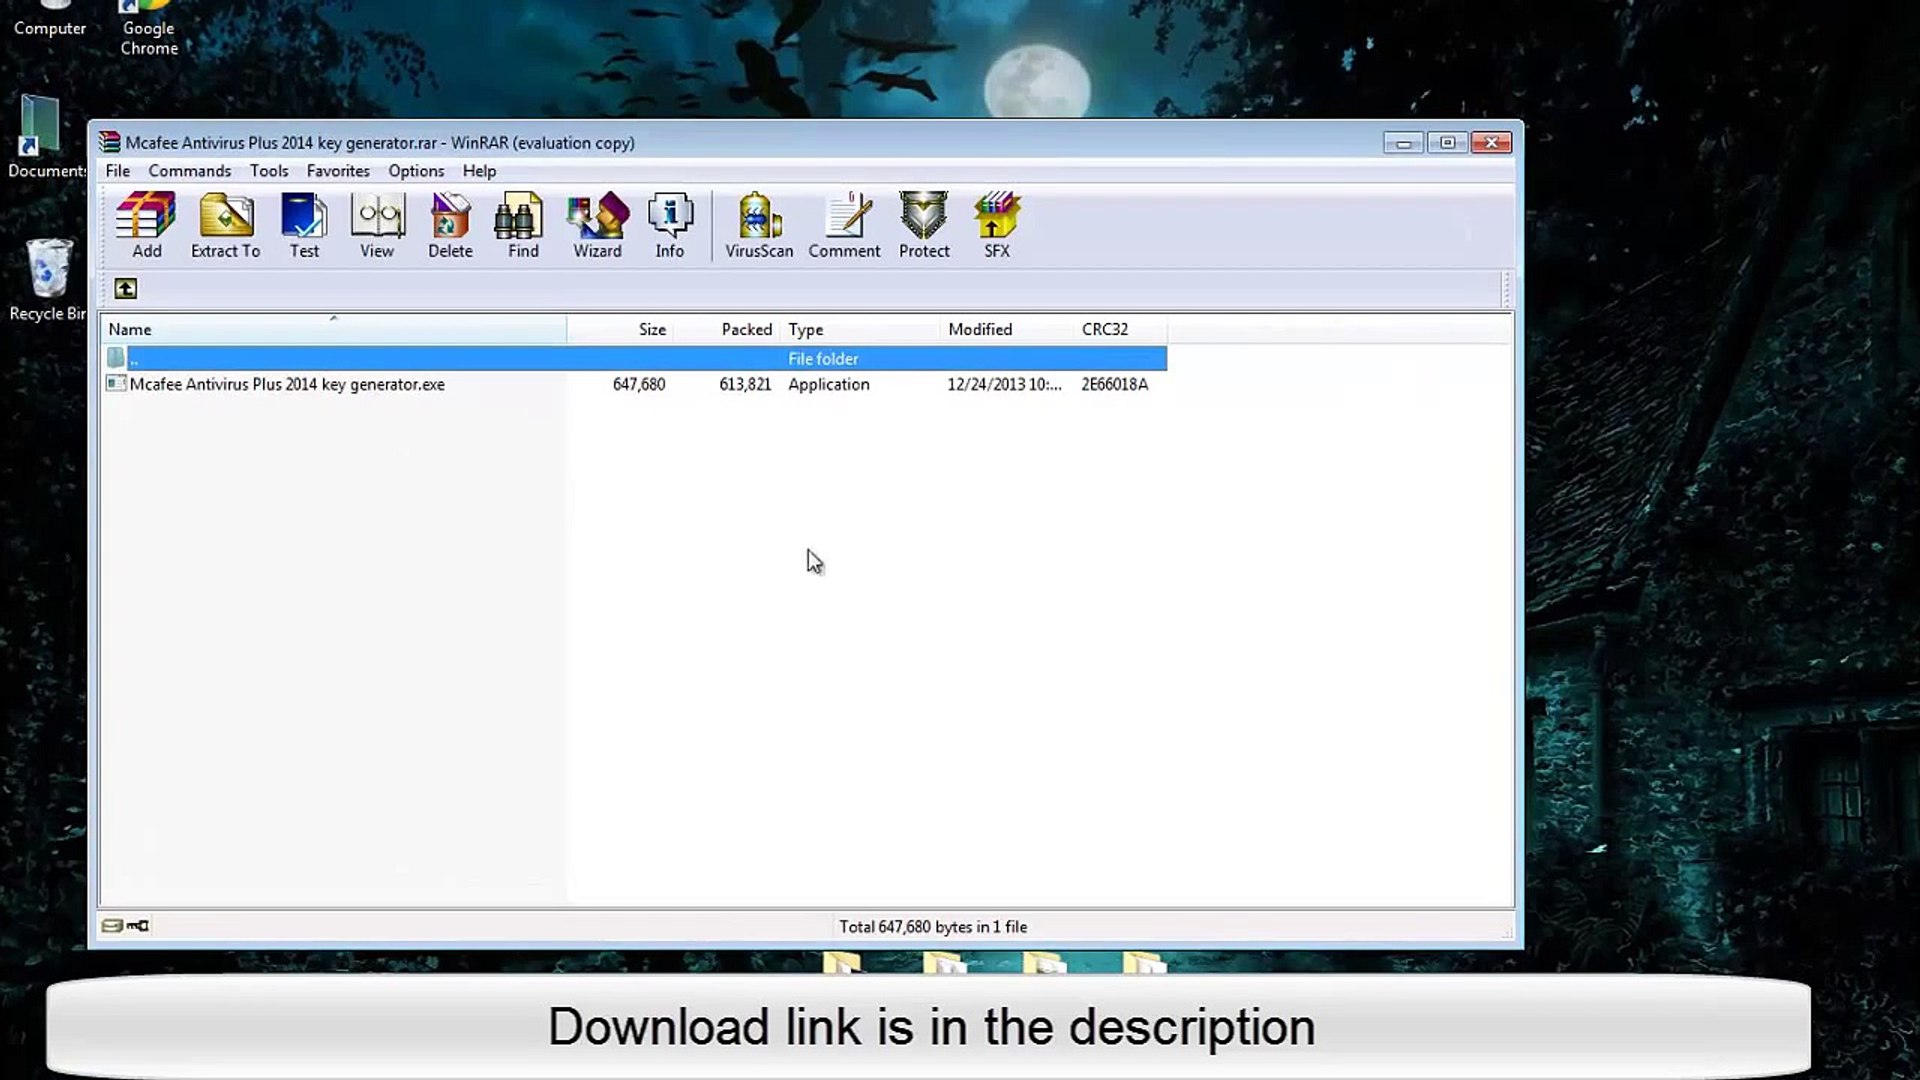The image size is (1920, 1080).
Task: Click the Delete files icon
Action: (450, 225)
